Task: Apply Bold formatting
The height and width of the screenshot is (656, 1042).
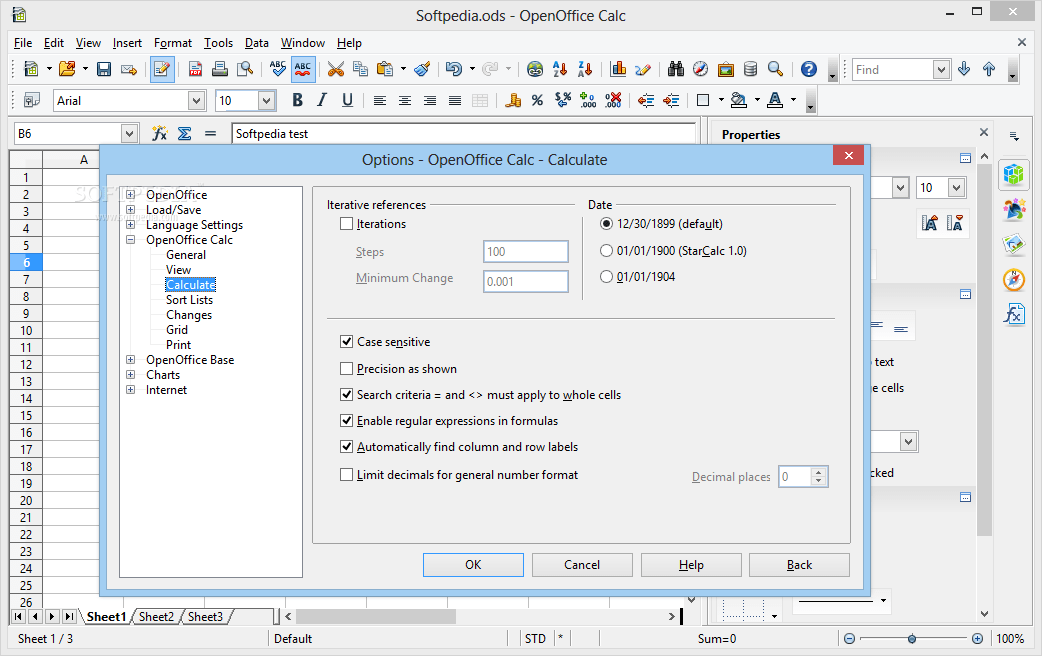Action: 297,100
